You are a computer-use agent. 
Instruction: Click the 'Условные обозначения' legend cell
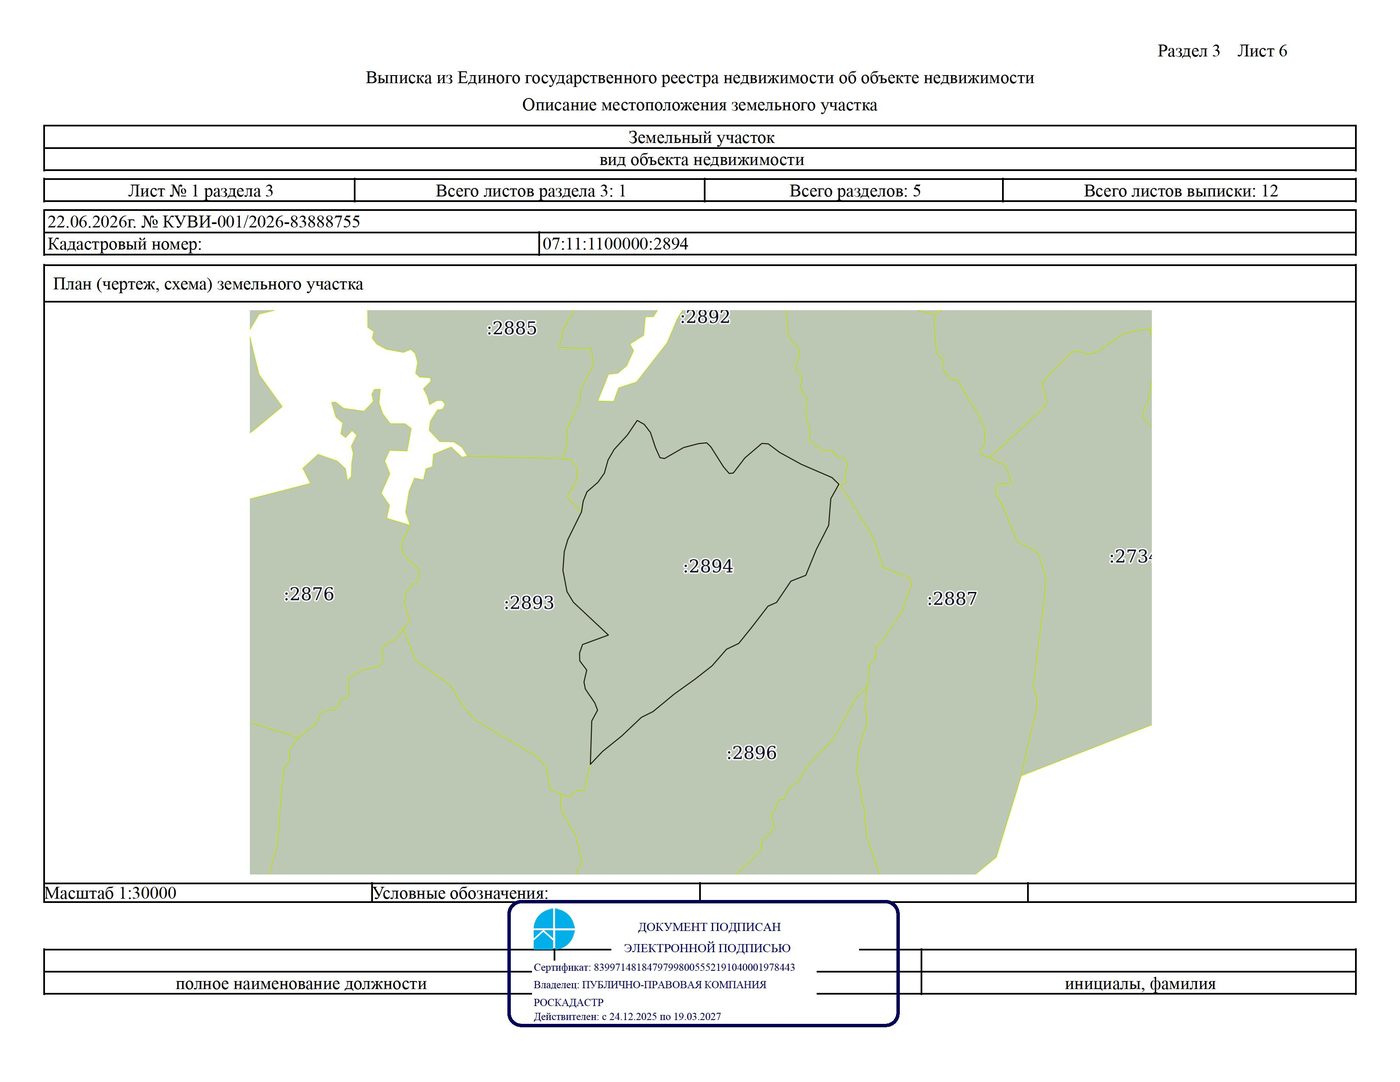[535, 893]
